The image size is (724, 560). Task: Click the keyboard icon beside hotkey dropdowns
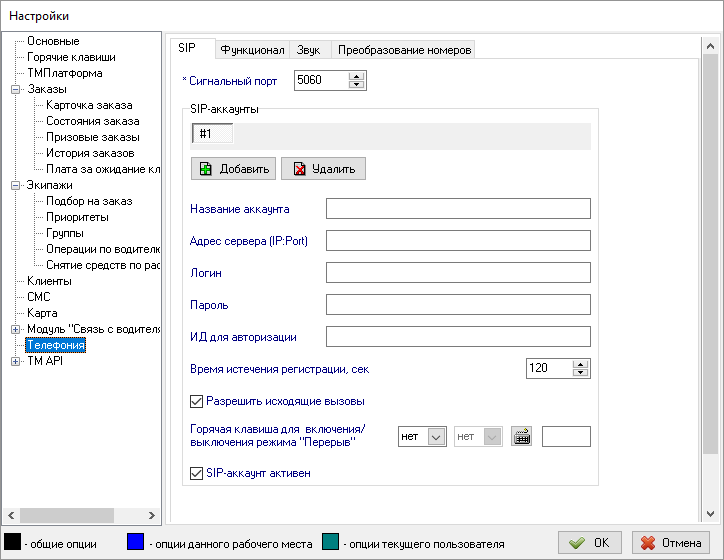coord(520,437)
